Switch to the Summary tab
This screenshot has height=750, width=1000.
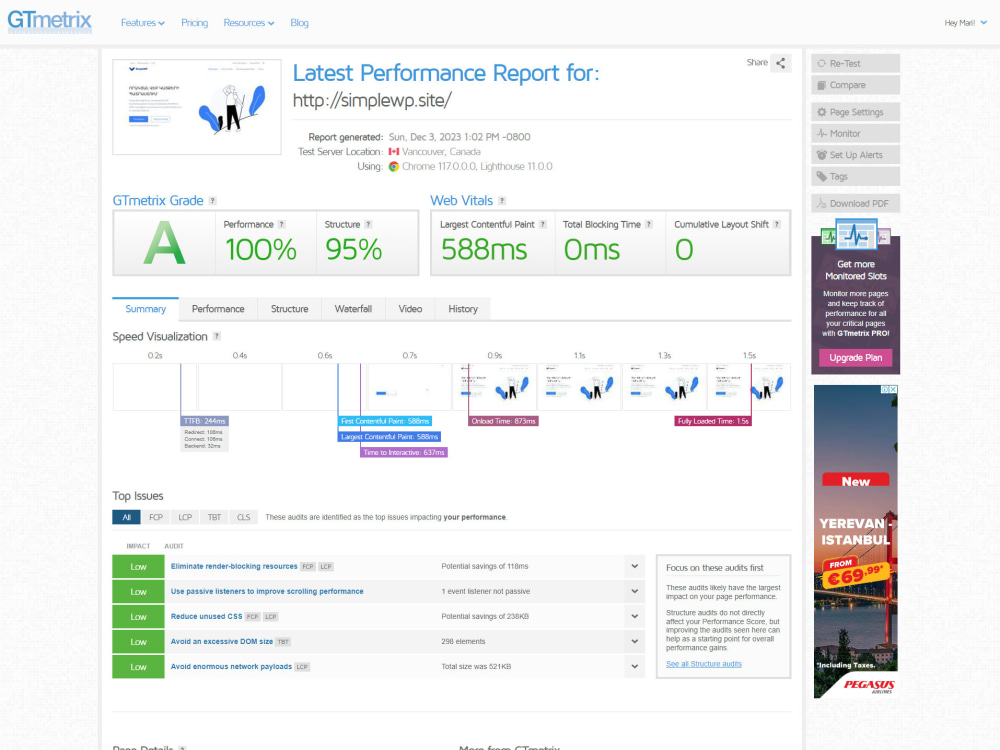(x=145, y=309)
